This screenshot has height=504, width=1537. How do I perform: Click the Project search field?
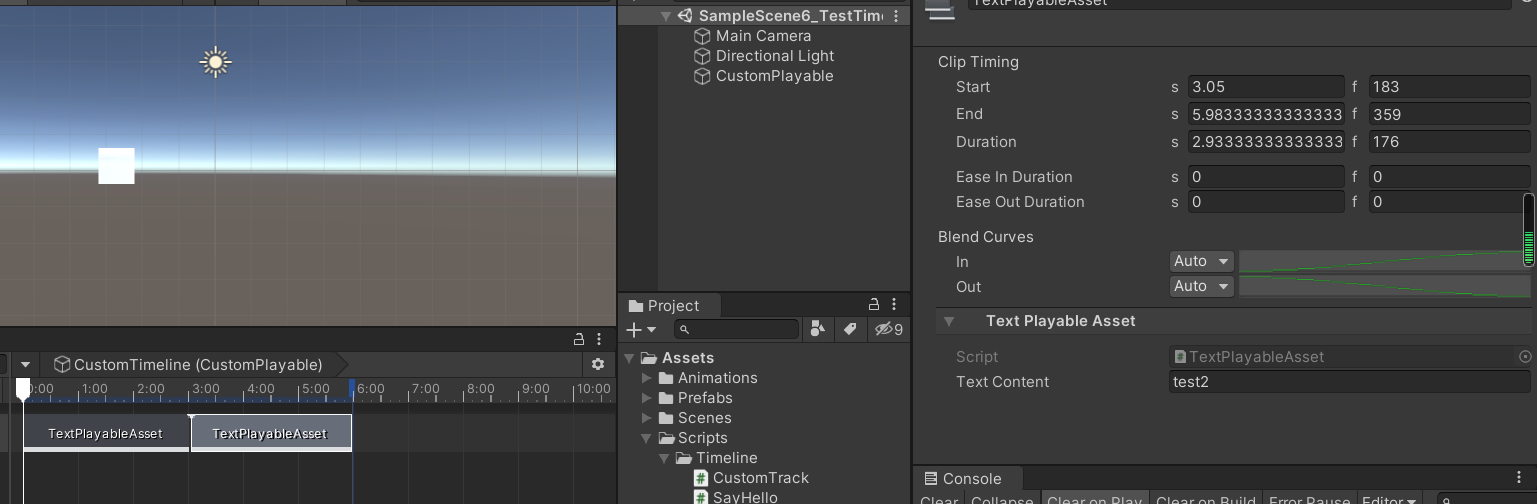736,329
